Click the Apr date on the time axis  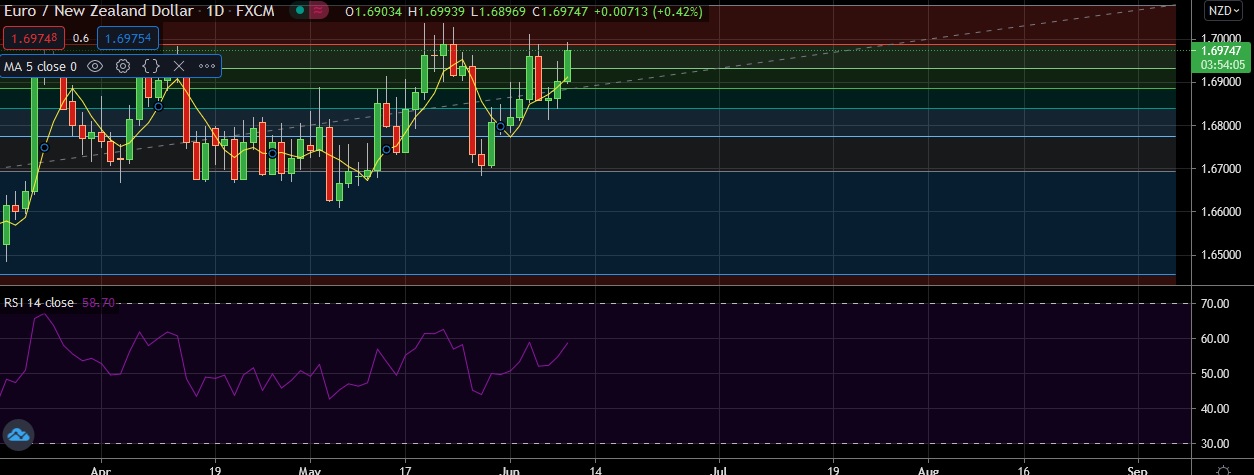click(x=99, y=468)
